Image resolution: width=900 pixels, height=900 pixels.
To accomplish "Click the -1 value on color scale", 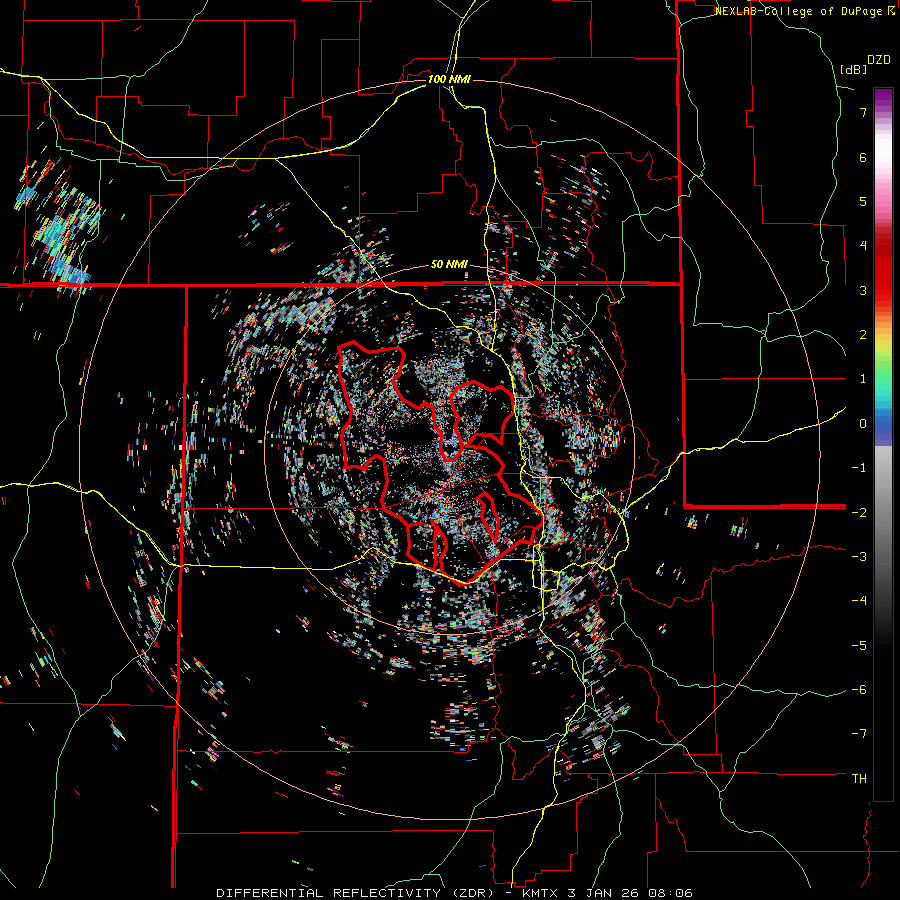I will point(859,468).
